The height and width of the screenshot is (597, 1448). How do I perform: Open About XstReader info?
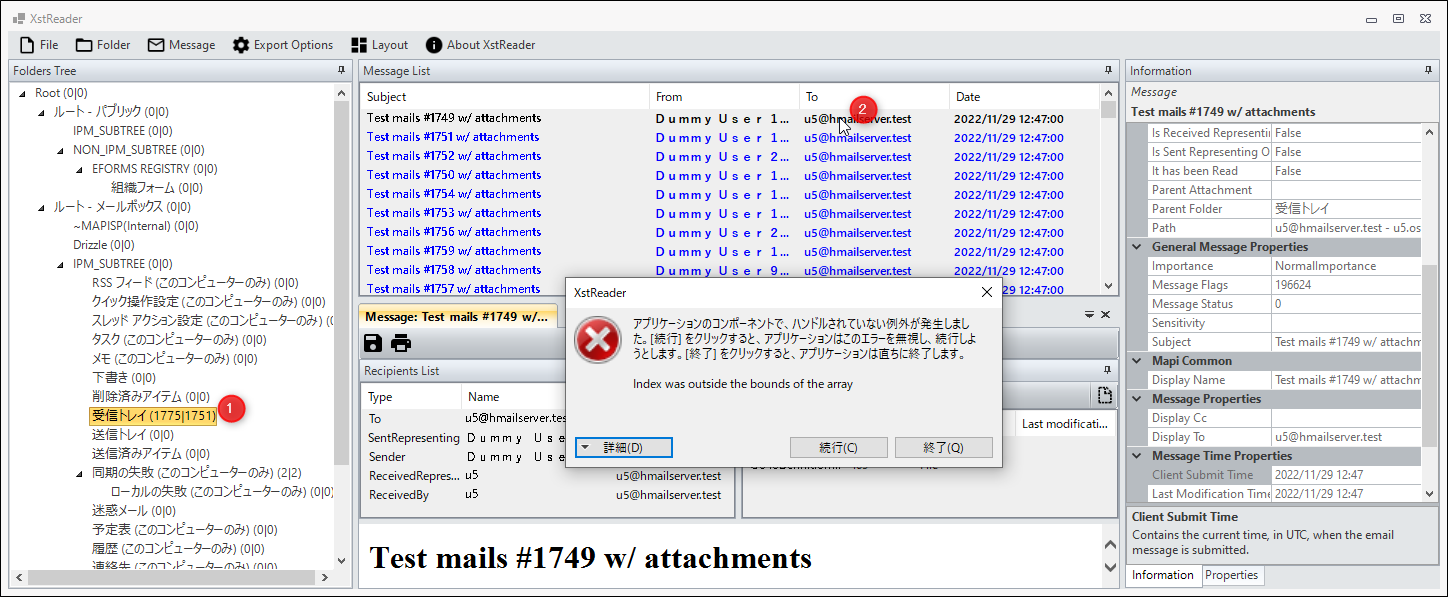(480, 45)
